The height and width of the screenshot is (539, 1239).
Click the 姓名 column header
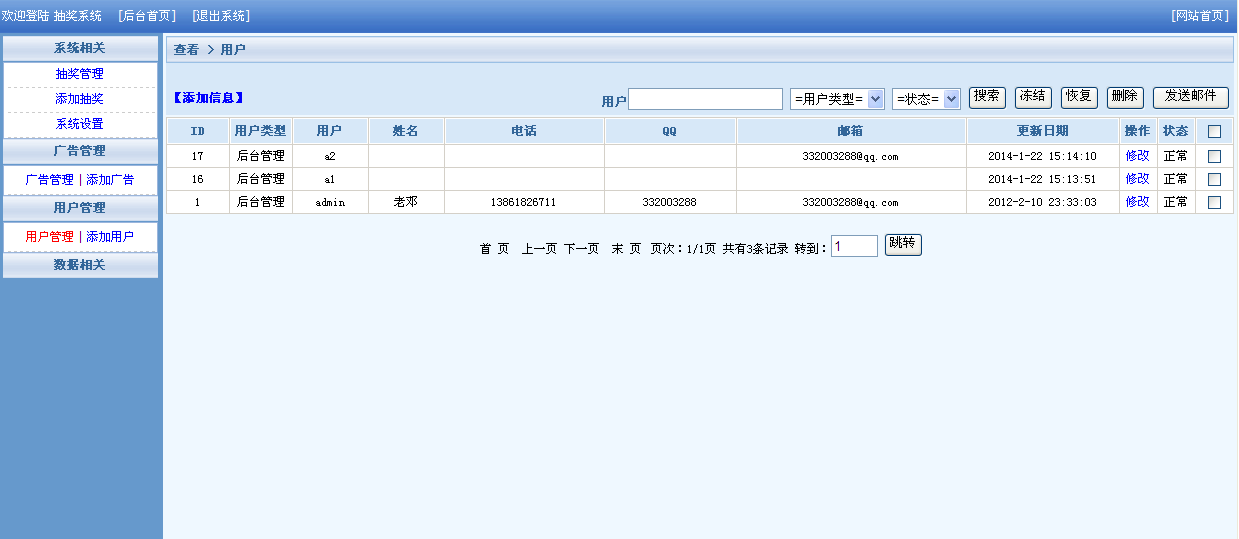406,131
